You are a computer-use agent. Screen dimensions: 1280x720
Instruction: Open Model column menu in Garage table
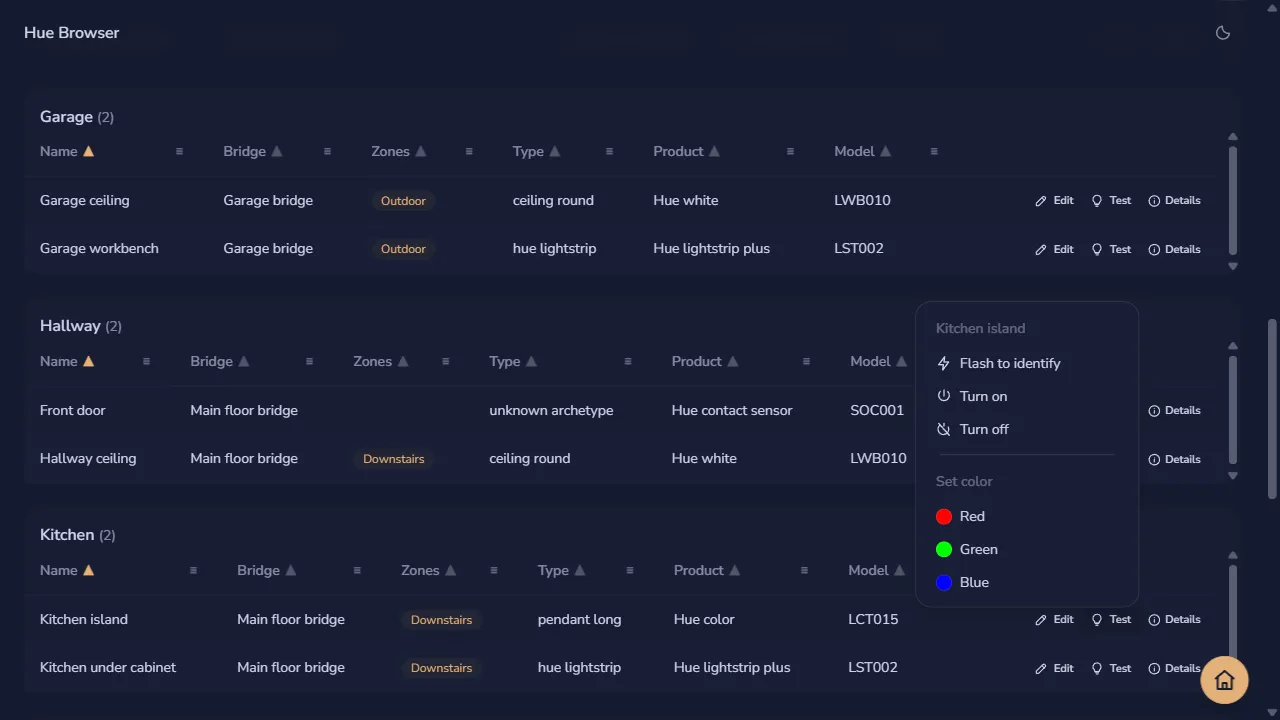click(934, 152)
